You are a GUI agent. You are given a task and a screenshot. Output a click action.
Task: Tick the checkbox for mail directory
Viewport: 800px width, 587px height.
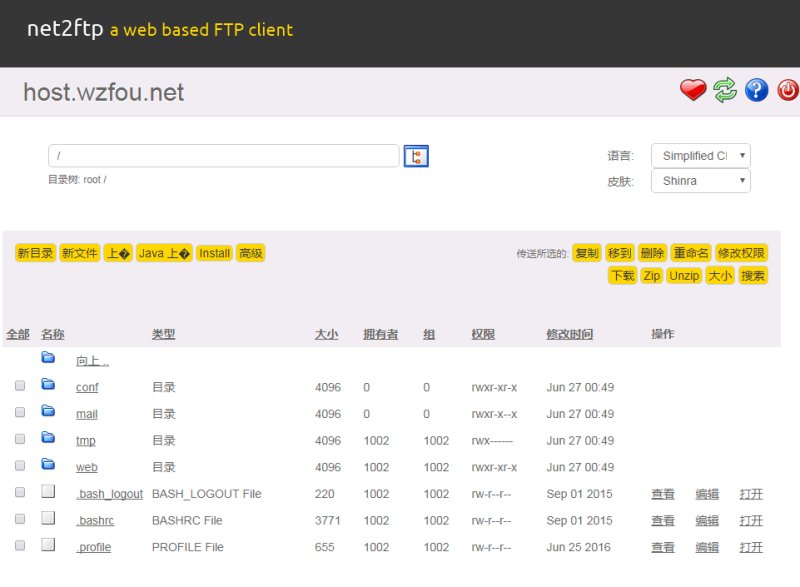20,412
